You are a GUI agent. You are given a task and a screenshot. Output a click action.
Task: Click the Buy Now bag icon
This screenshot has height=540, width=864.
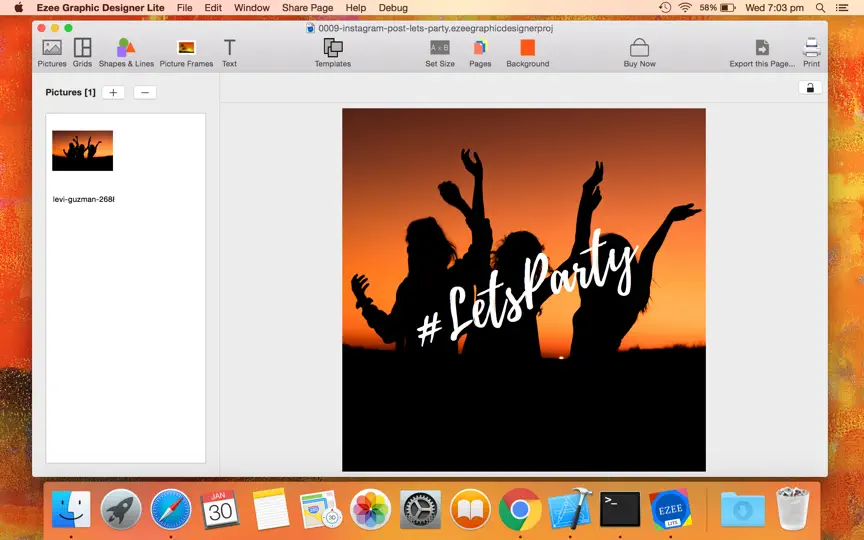click(639, 48)
